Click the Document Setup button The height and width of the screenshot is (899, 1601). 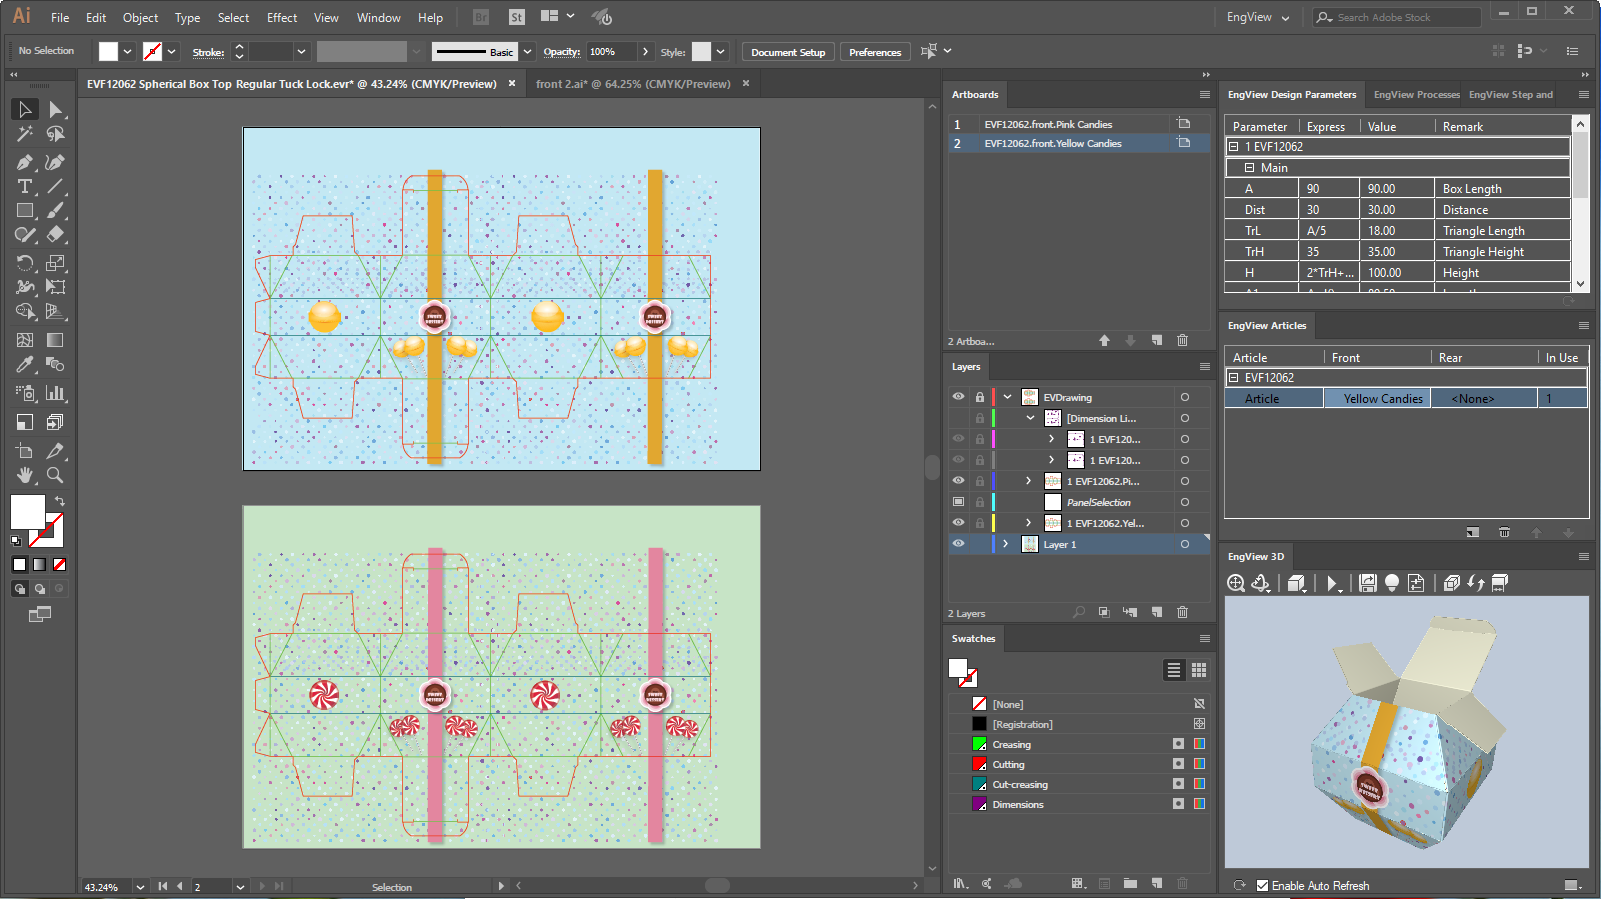tap(788, 52)
